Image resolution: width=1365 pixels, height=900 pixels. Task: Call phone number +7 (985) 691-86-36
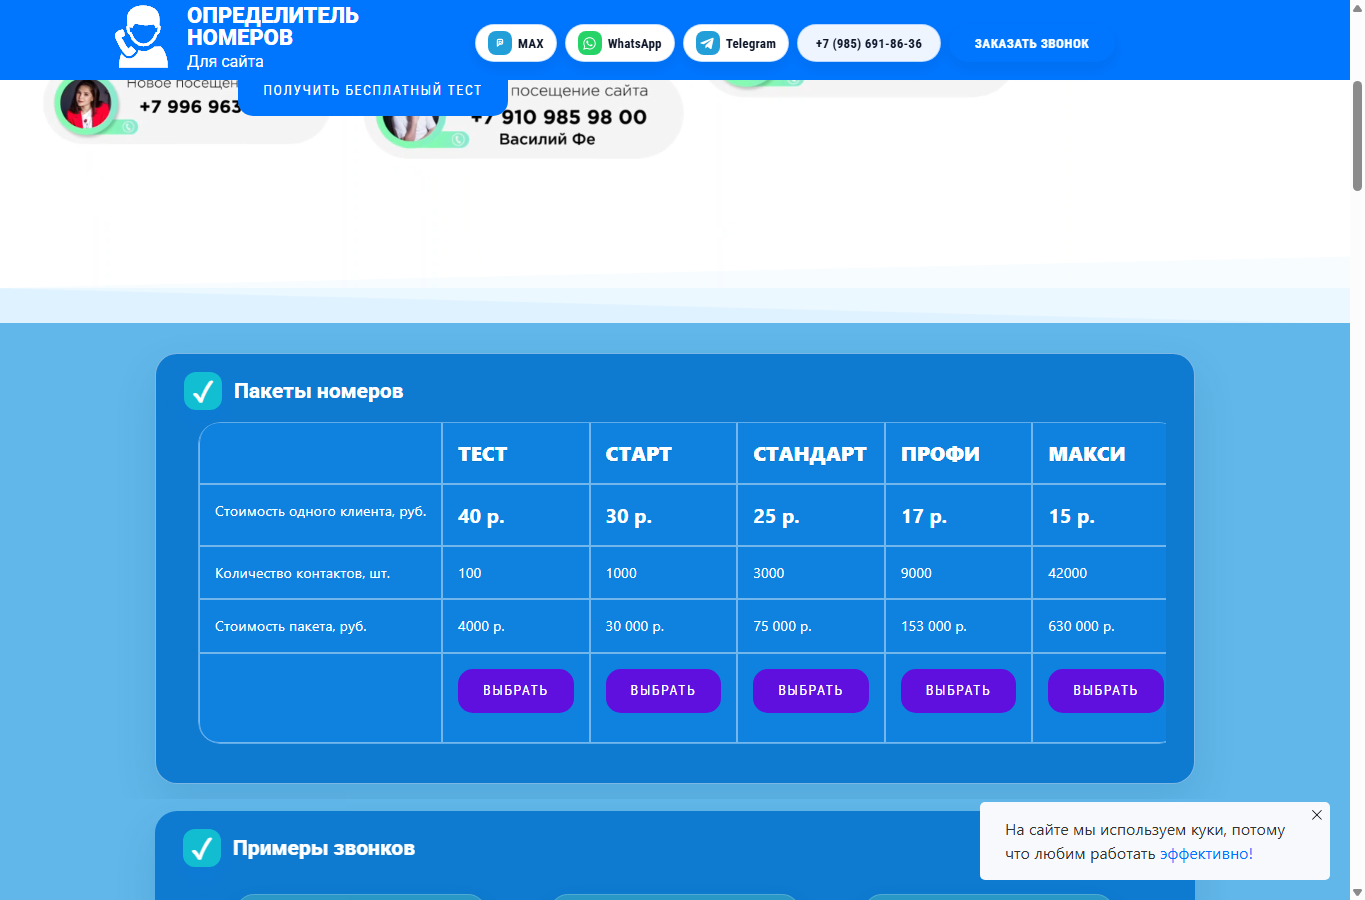click(x=869, y=43)
